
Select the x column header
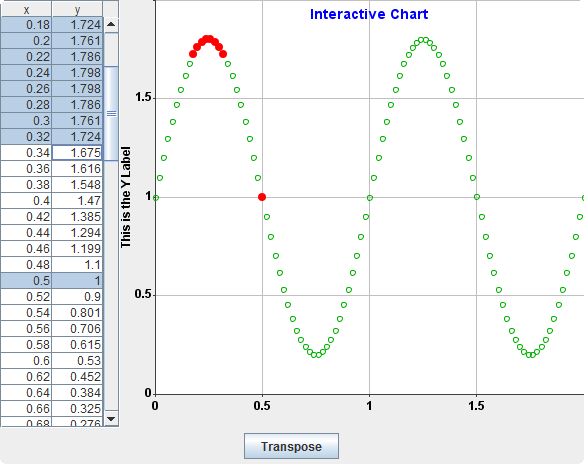coord(26,9)
